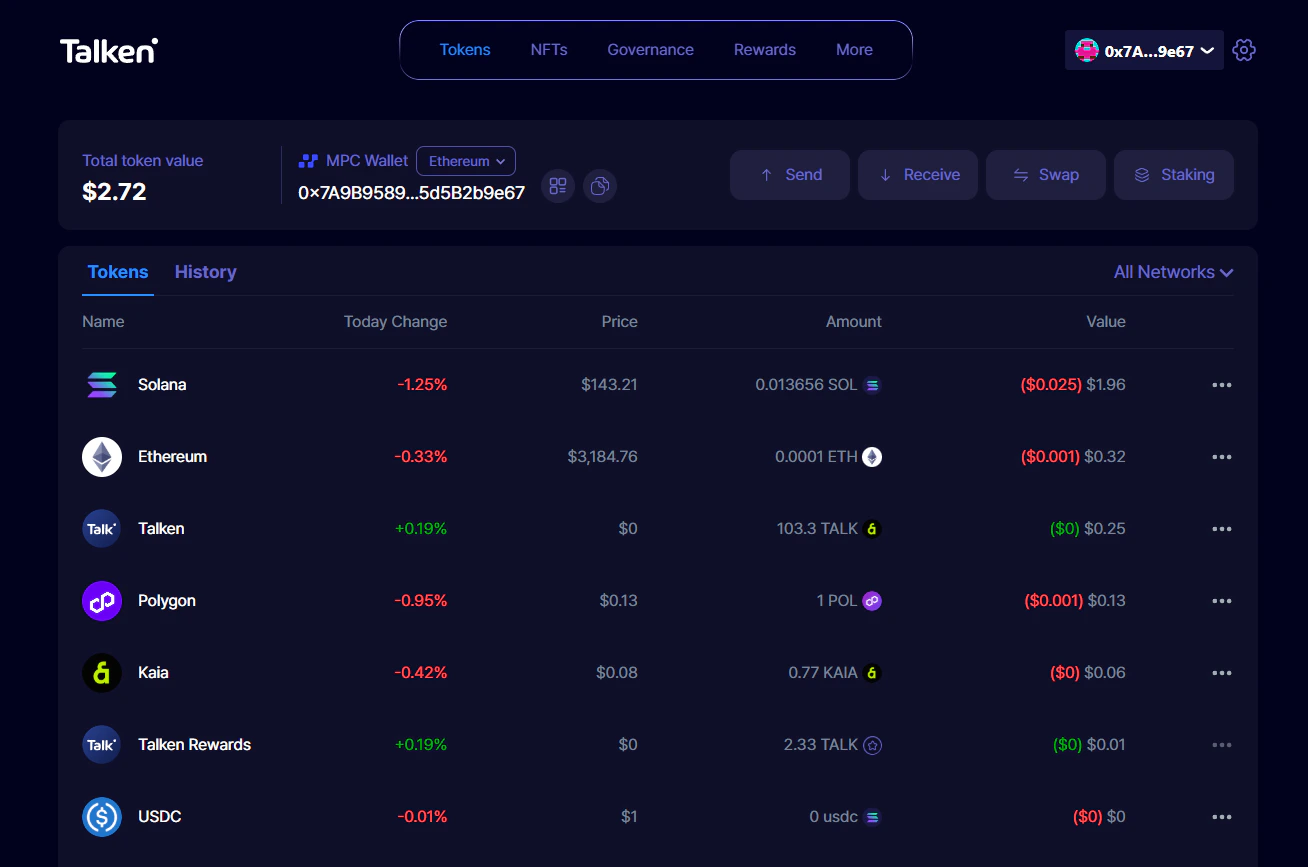The image size is (1308, 867).
Task: Click the Value column header
Action: point(1106,322)
